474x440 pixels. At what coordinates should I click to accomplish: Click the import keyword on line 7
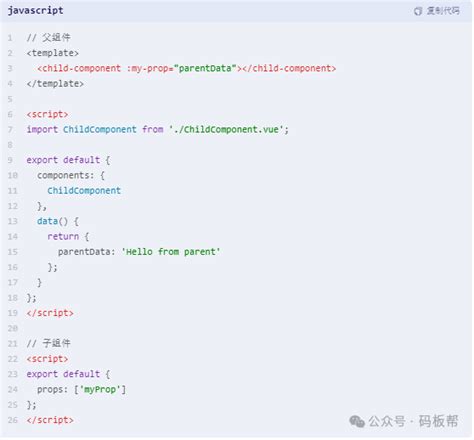(42, 130)
